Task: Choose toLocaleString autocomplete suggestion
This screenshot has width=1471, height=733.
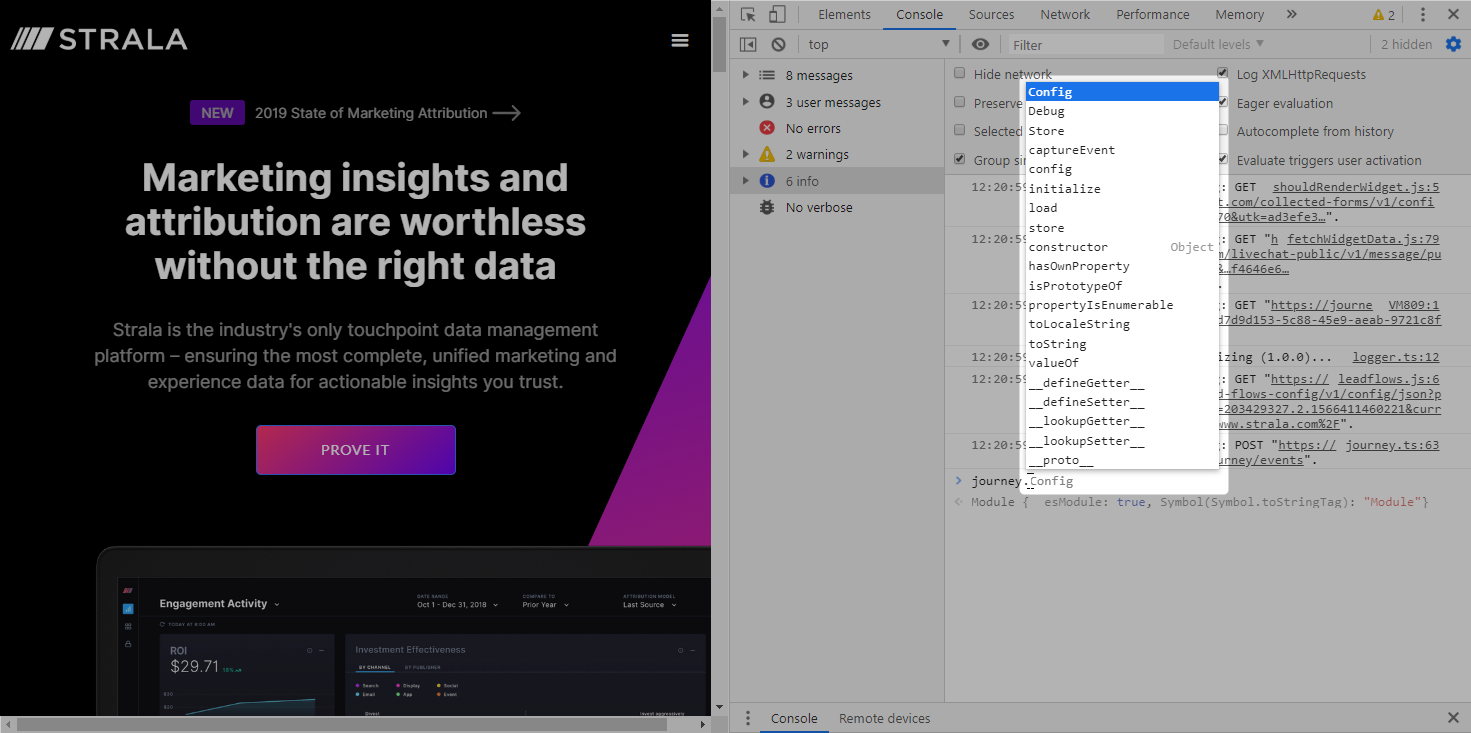Action: point(1122,324)
